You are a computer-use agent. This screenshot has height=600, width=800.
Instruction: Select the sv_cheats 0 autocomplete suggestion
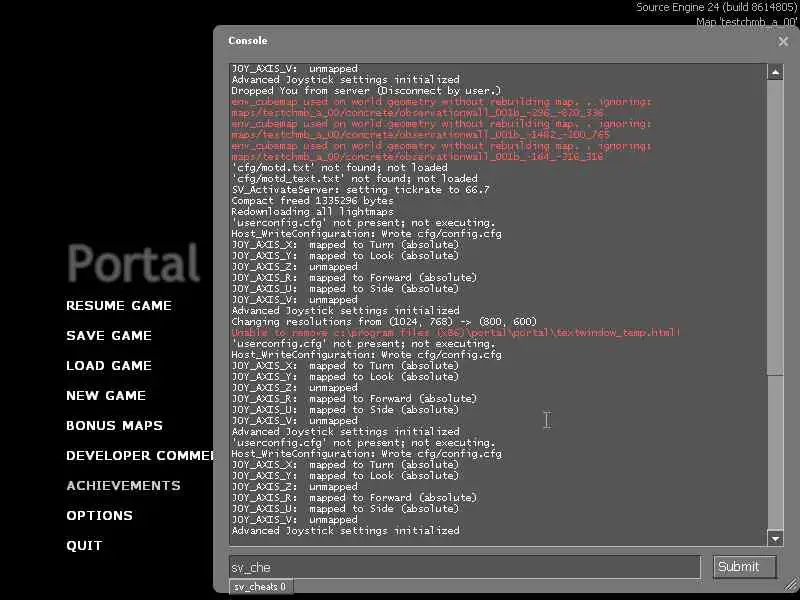261,587
